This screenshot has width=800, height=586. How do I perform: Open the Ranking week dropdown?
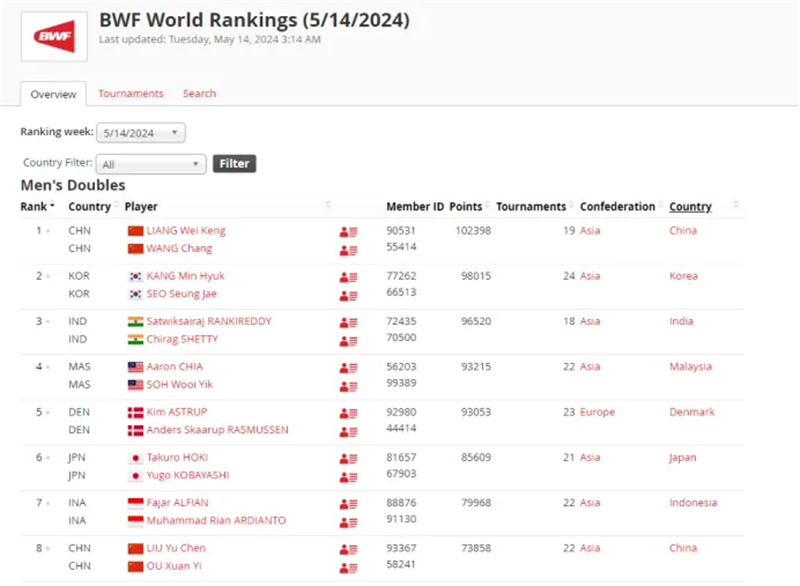[x=141, y=132]
